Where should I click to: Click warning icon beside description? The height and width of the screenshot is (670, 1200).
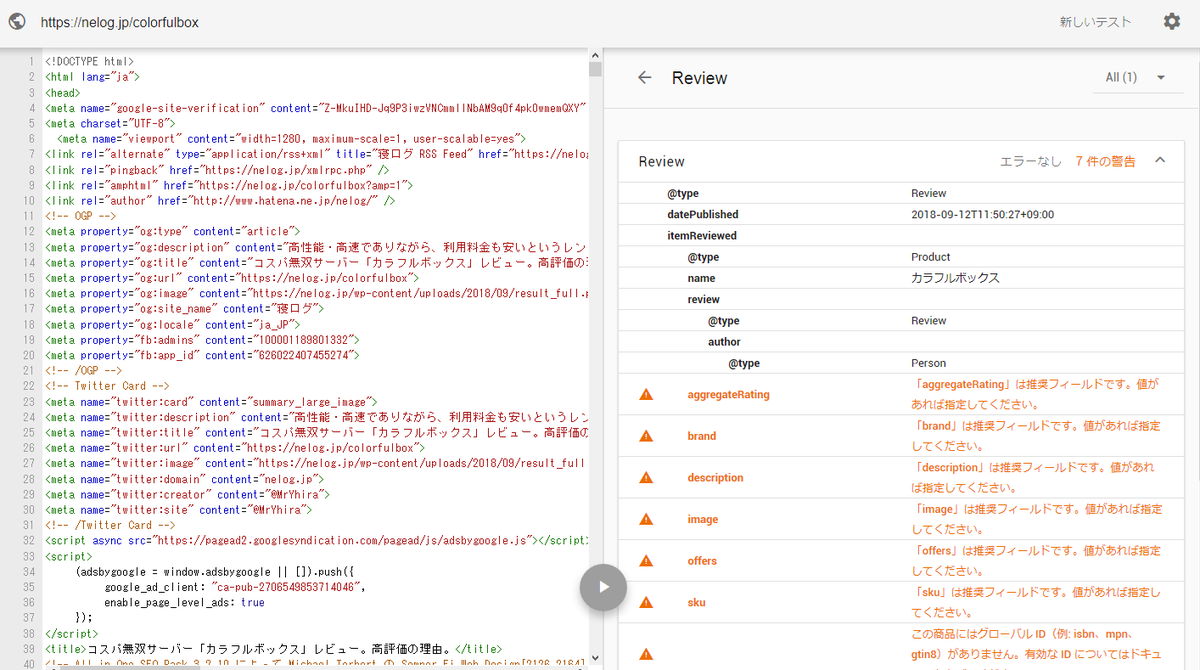click(x=646, y=478)
